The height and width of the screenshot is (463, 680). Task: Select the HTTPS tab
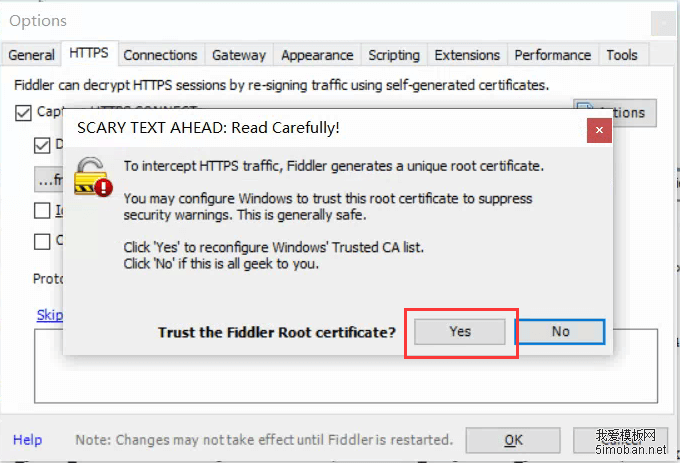pos(89,53)
